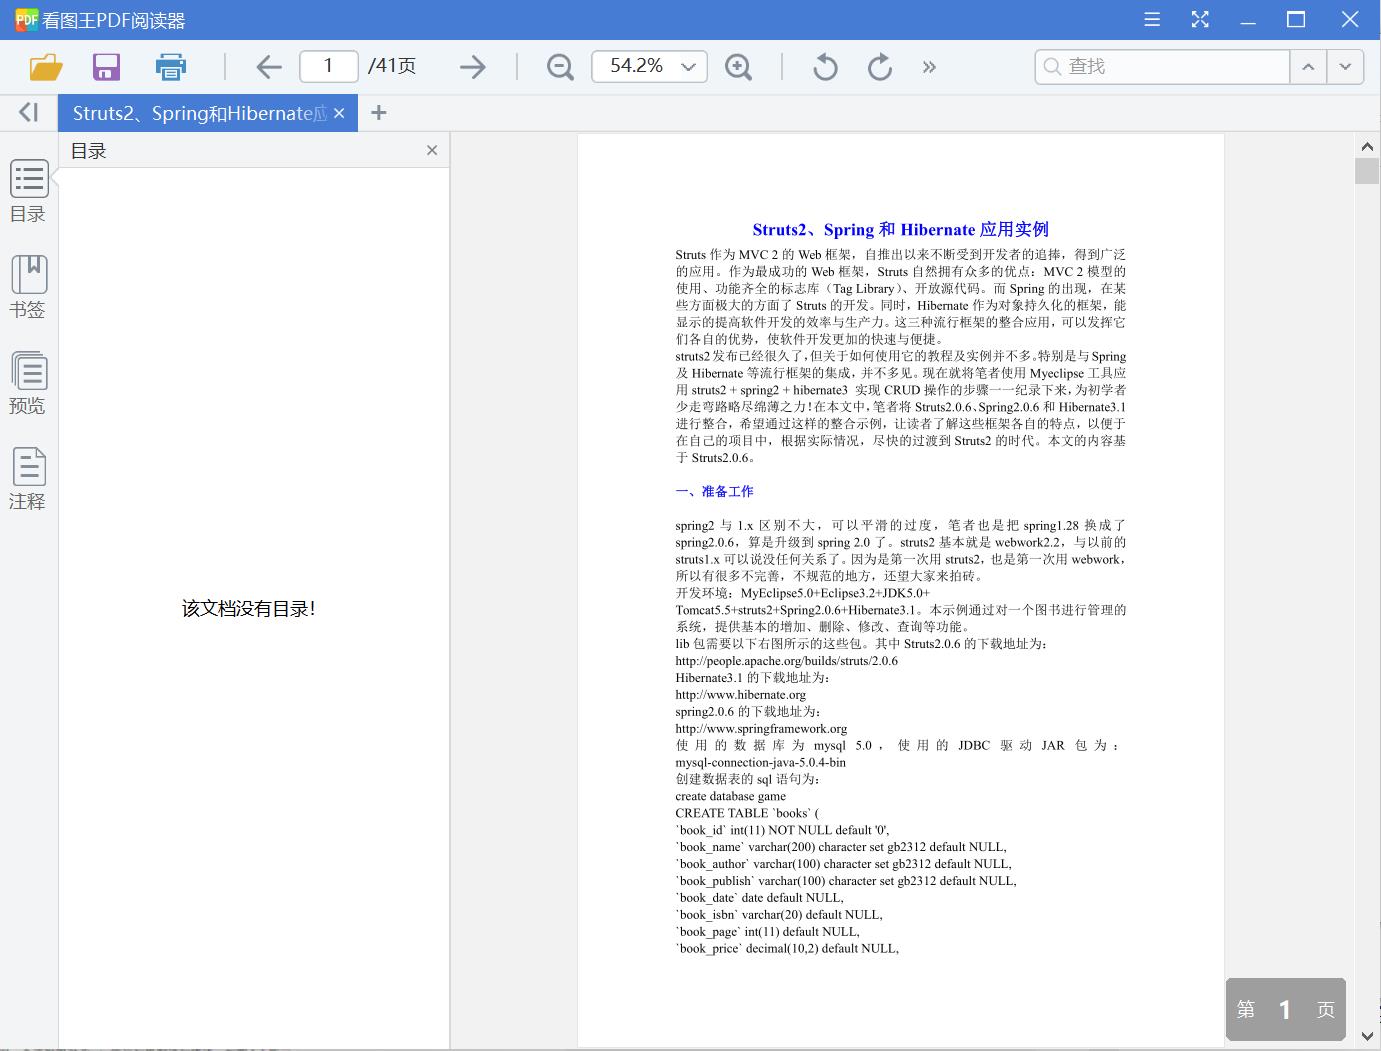Show more toolbar tools via double chevron
This screenshot has height=1051, width=1381.
pyautogui.click(x=930, y=67)
